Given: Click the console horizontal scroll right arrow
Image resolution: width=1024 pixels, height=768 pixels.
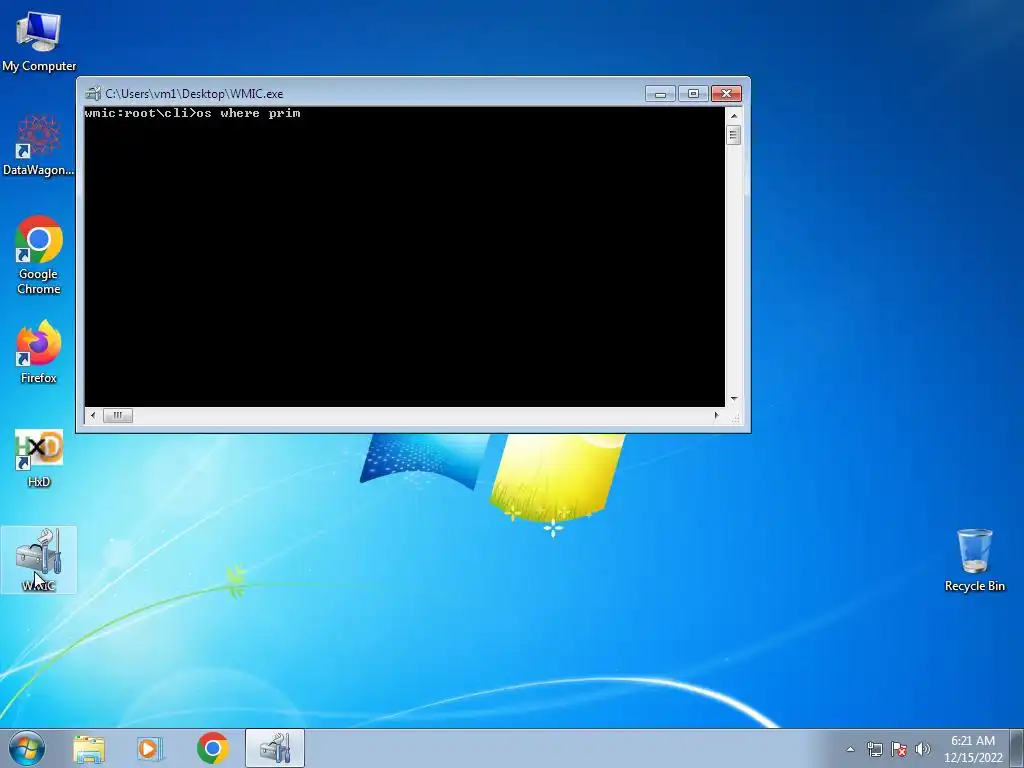Looking at the screenshot, I should tap(716, 415).
